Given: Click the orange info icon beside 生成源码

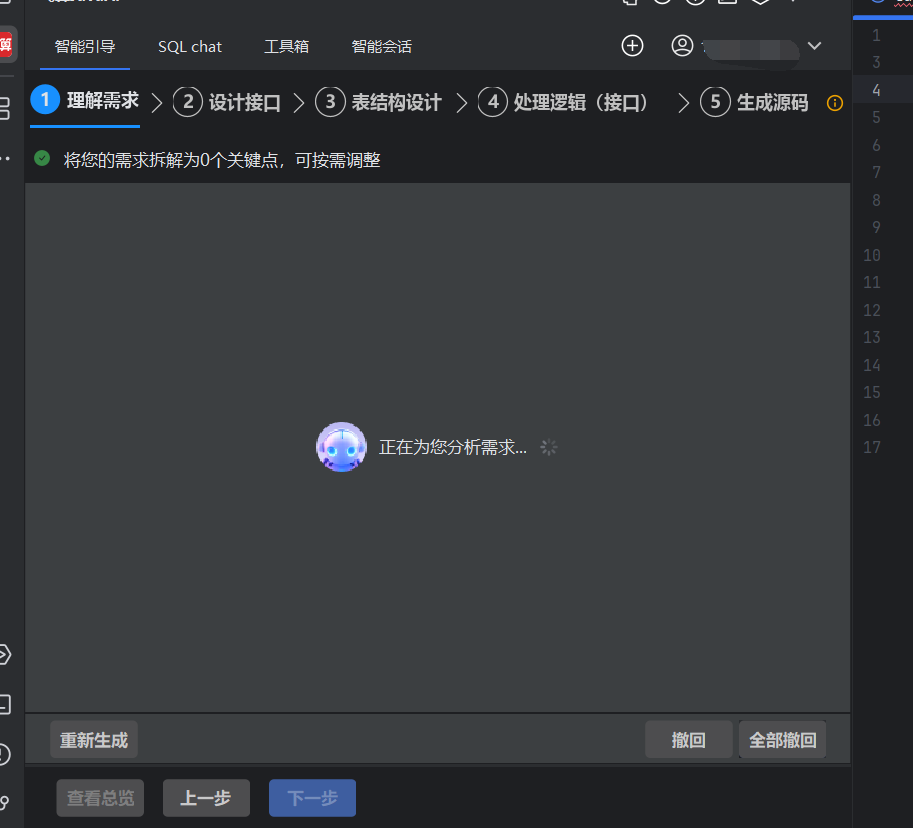Looking at the screenshot, I should pos(835,103).
